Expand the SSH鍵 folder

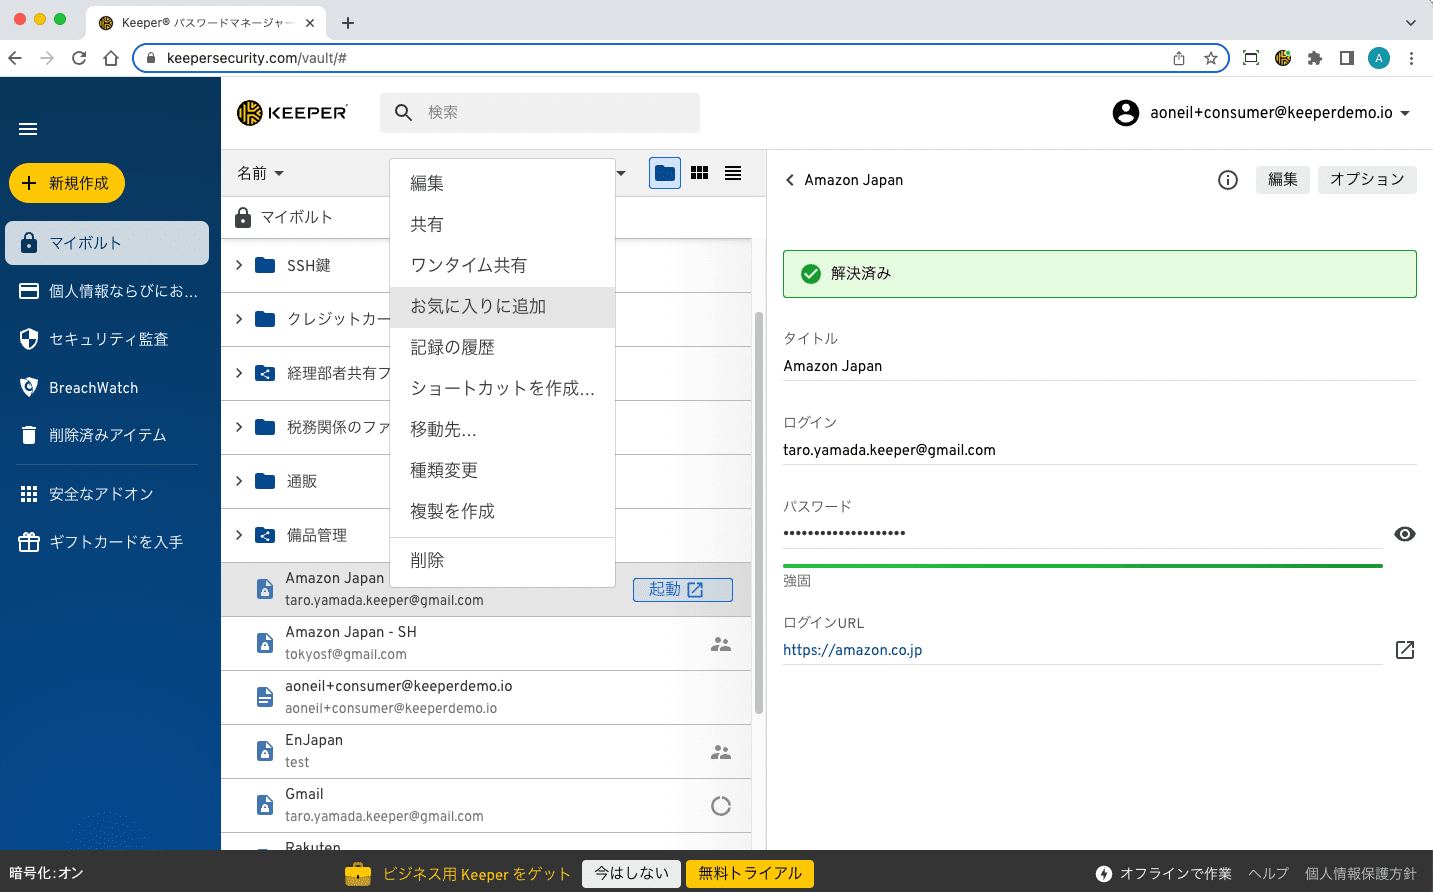pos(239,265)
